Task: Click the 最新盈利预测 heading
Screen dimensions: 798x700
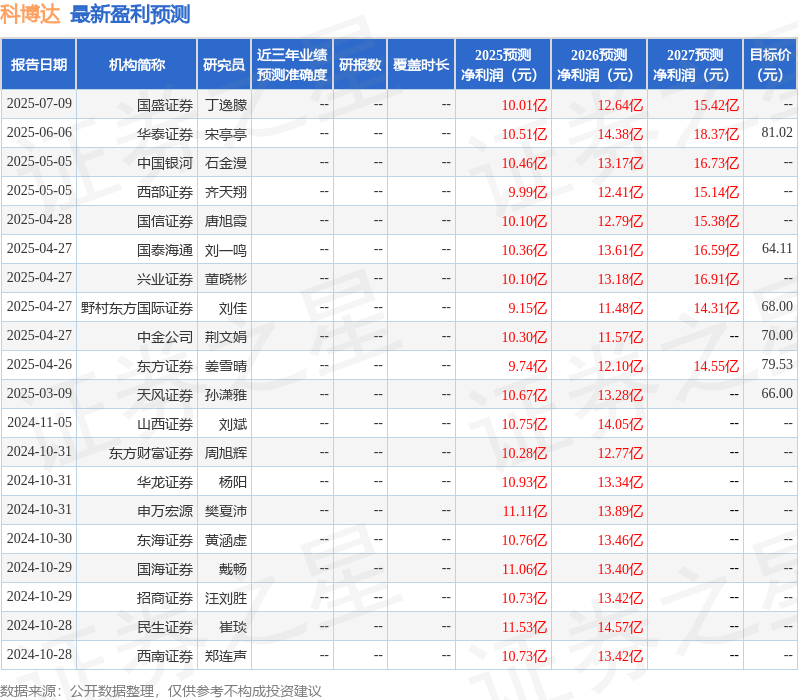Action: pyautogui.click(x=130, y=14)
